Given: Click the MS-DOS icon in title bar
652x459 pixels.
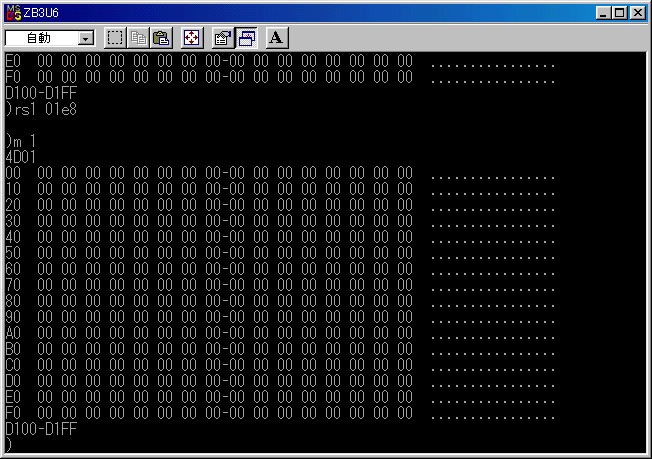Looking at the screenshot, I should pos(14,13).
